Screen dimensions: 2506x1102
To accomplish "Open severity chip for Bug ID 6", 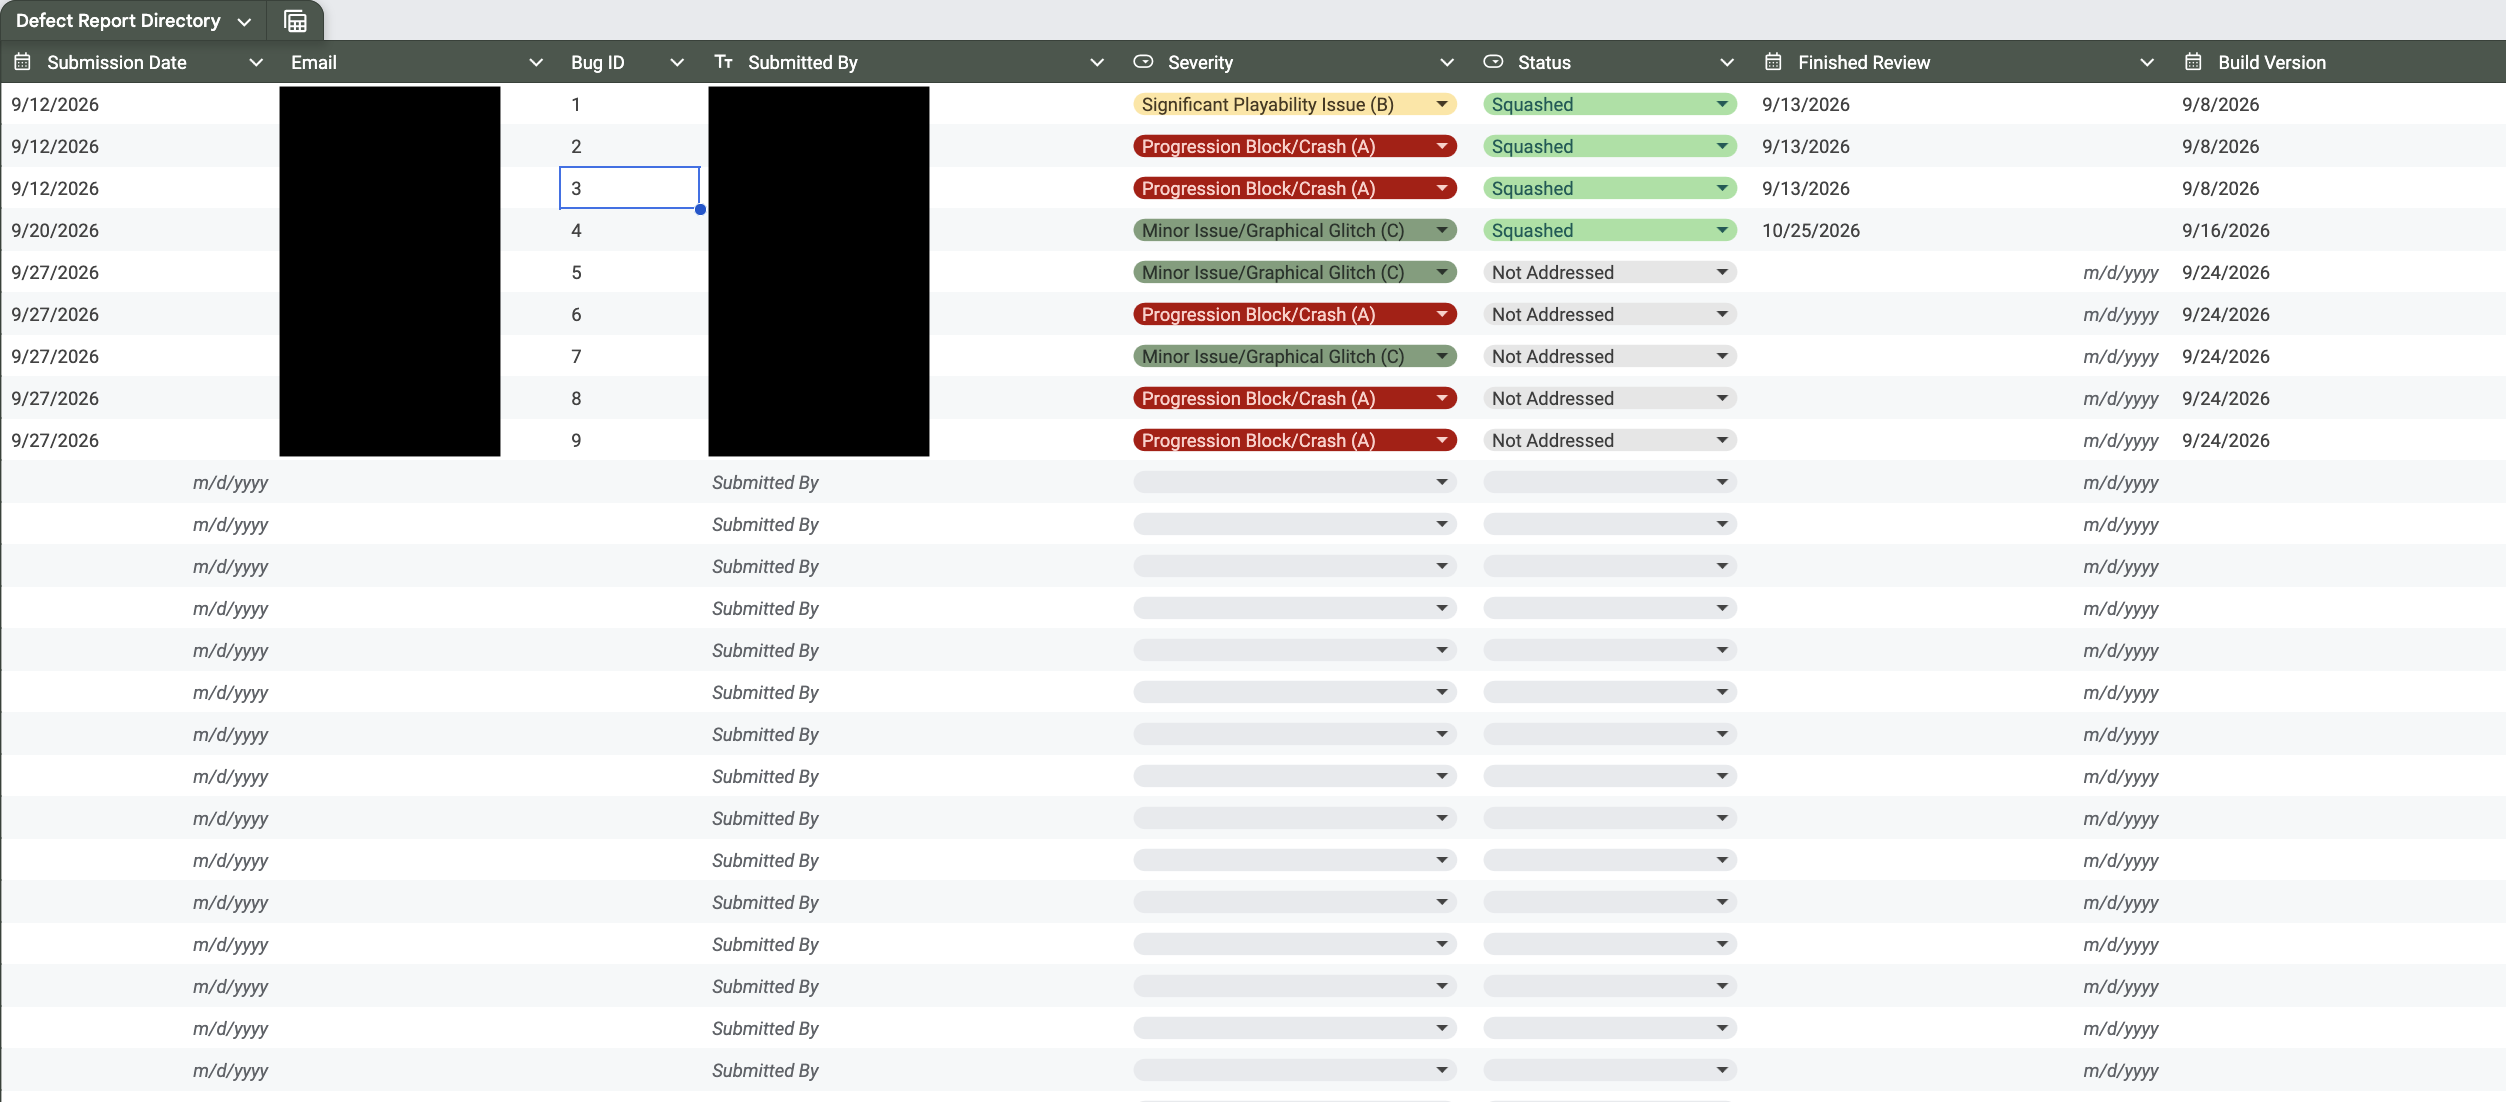I will click(1294, 314).
